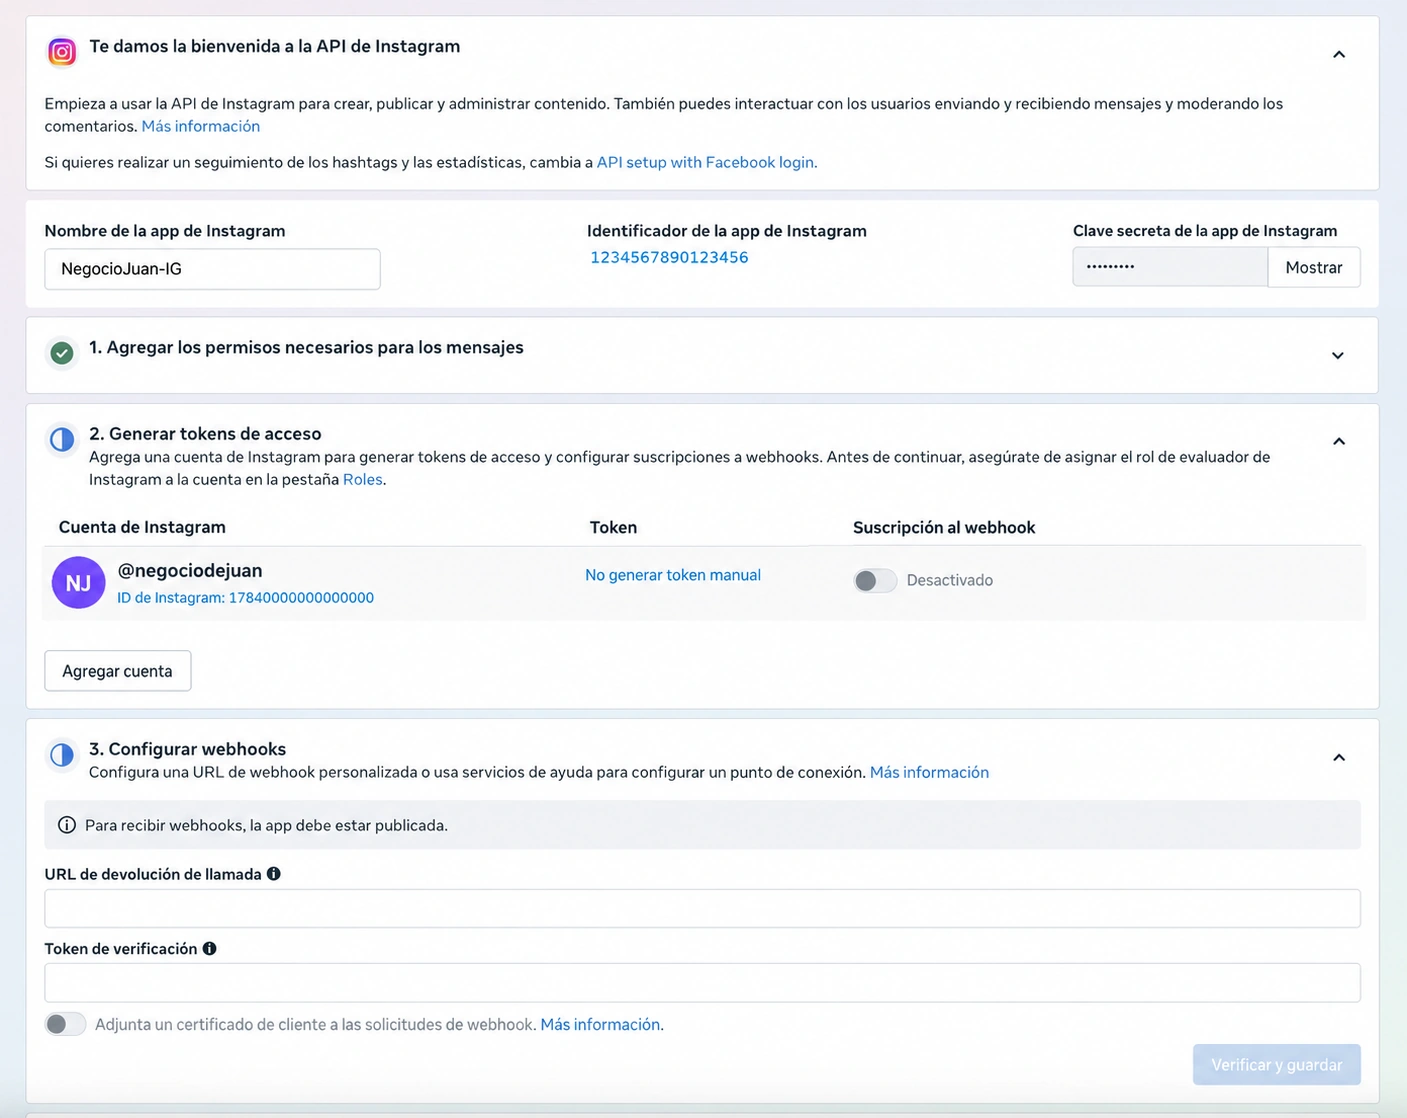Screen dimensions: 1407x1118
Task: Collapse the Generar tokens de acceso section
Action: (x=1339, y=441)
